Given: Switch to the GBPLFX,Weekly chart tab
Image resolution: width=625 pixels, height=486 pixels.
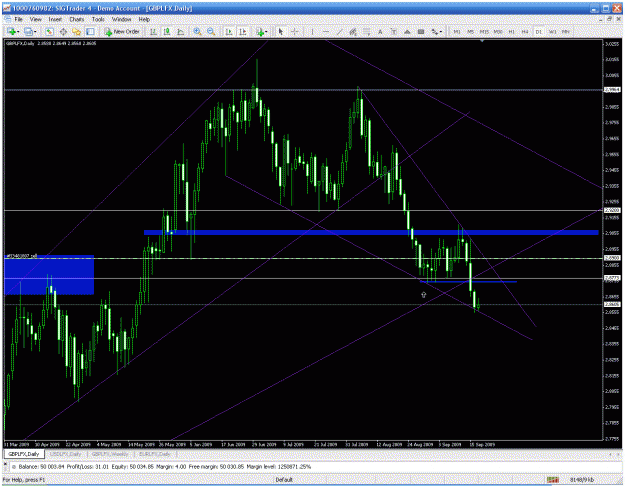Looking at the screenshot, I should click(110, 454).
